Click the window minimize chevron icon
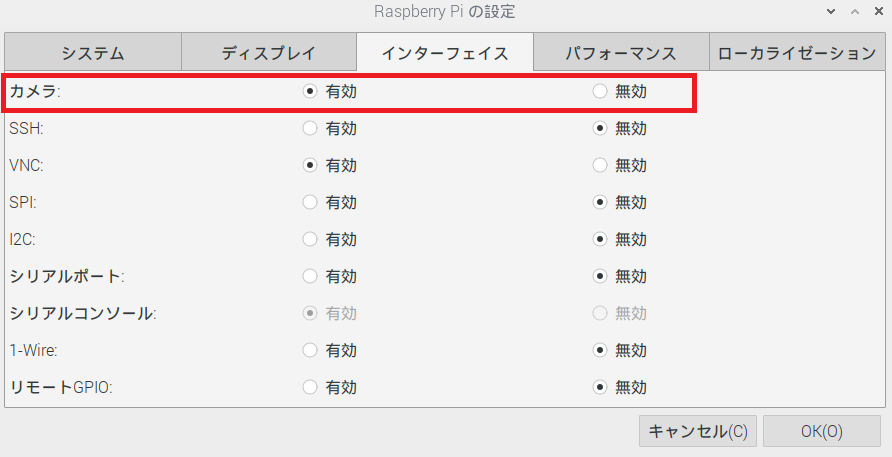This screenshot has width=892, height=457. pyautogui.click(x=831, y=11)
